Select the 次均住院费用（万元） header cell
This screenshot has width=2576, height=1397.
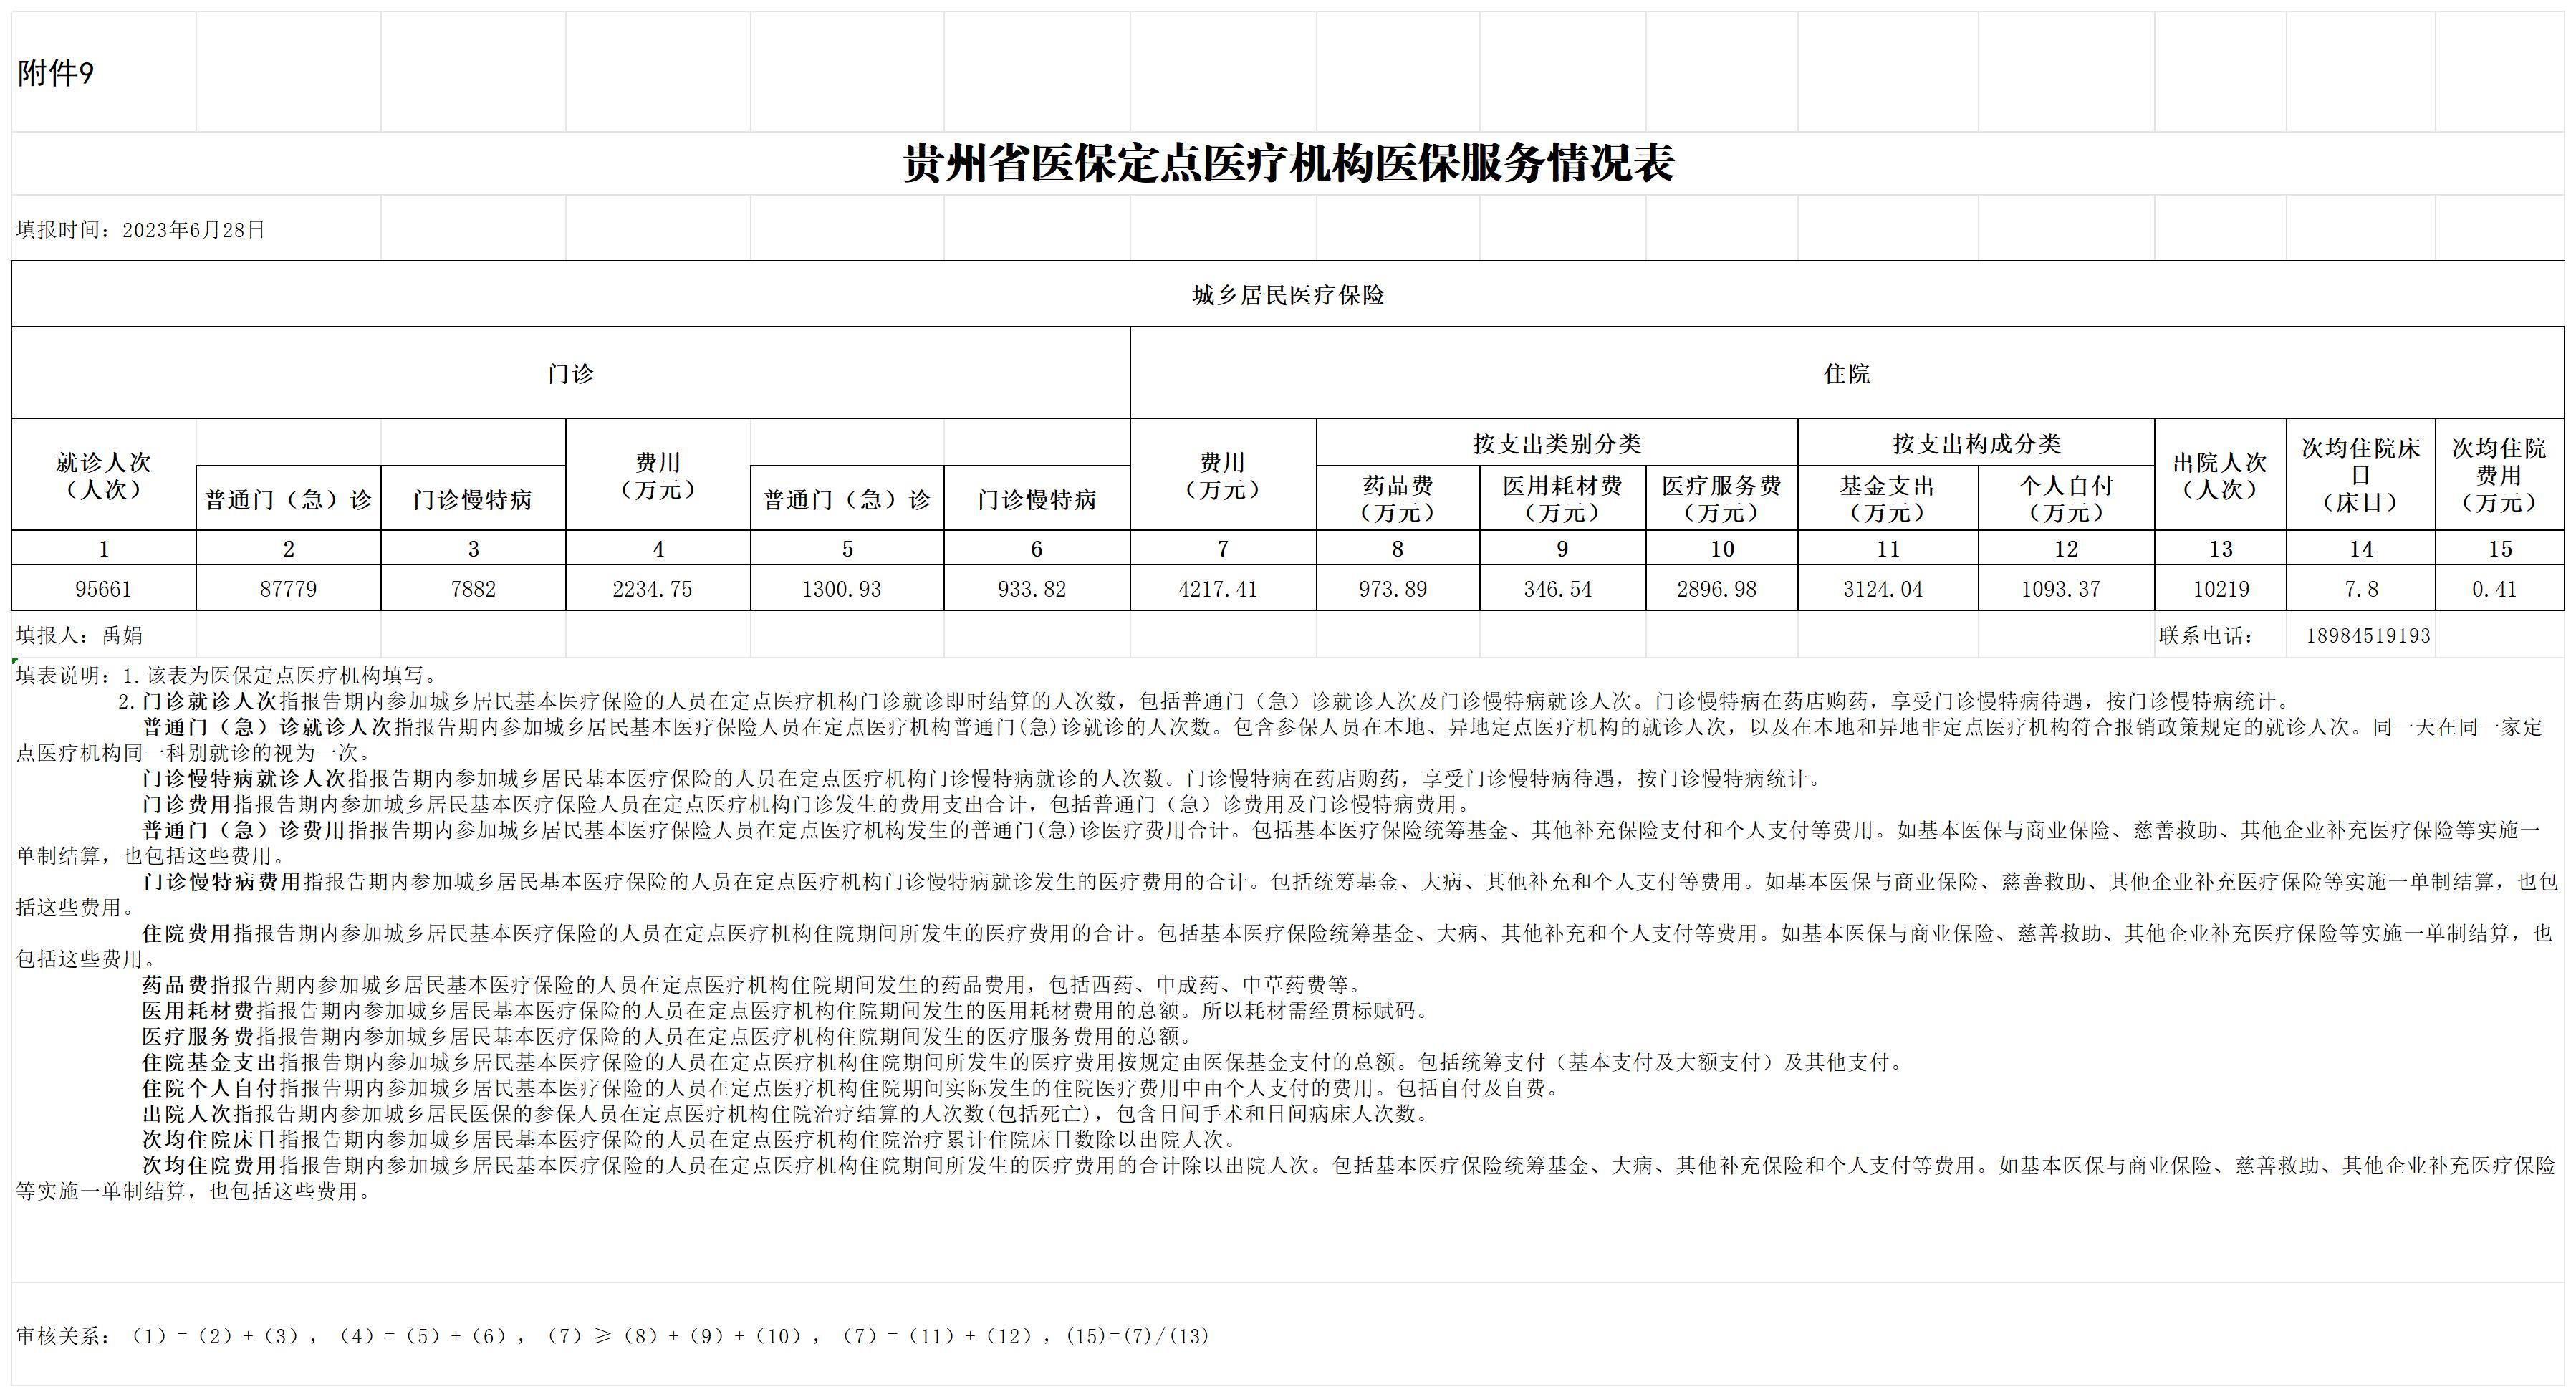coord(2499,475)
